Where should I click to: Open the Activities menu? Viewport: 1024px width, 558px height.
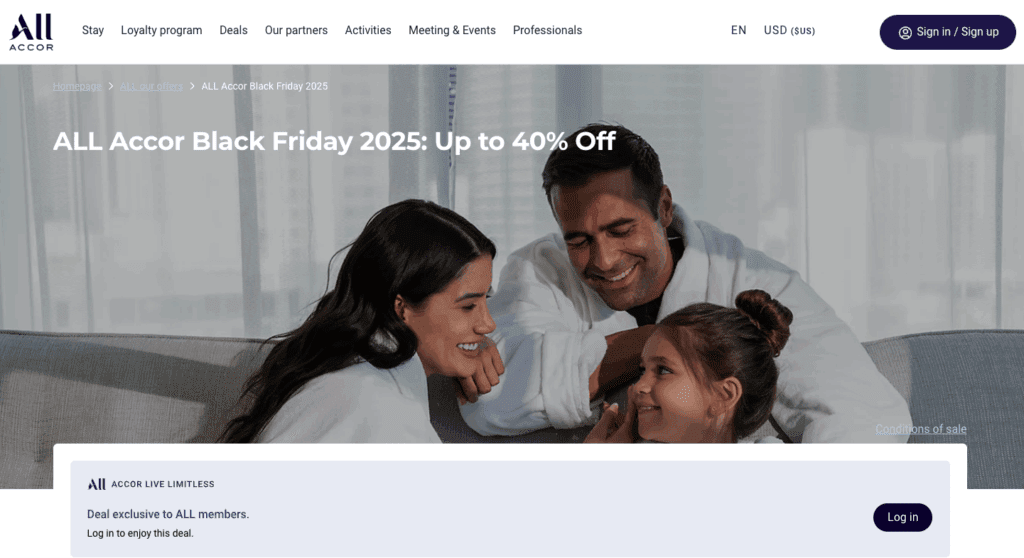pyautogui.click(x=368, y=31)
